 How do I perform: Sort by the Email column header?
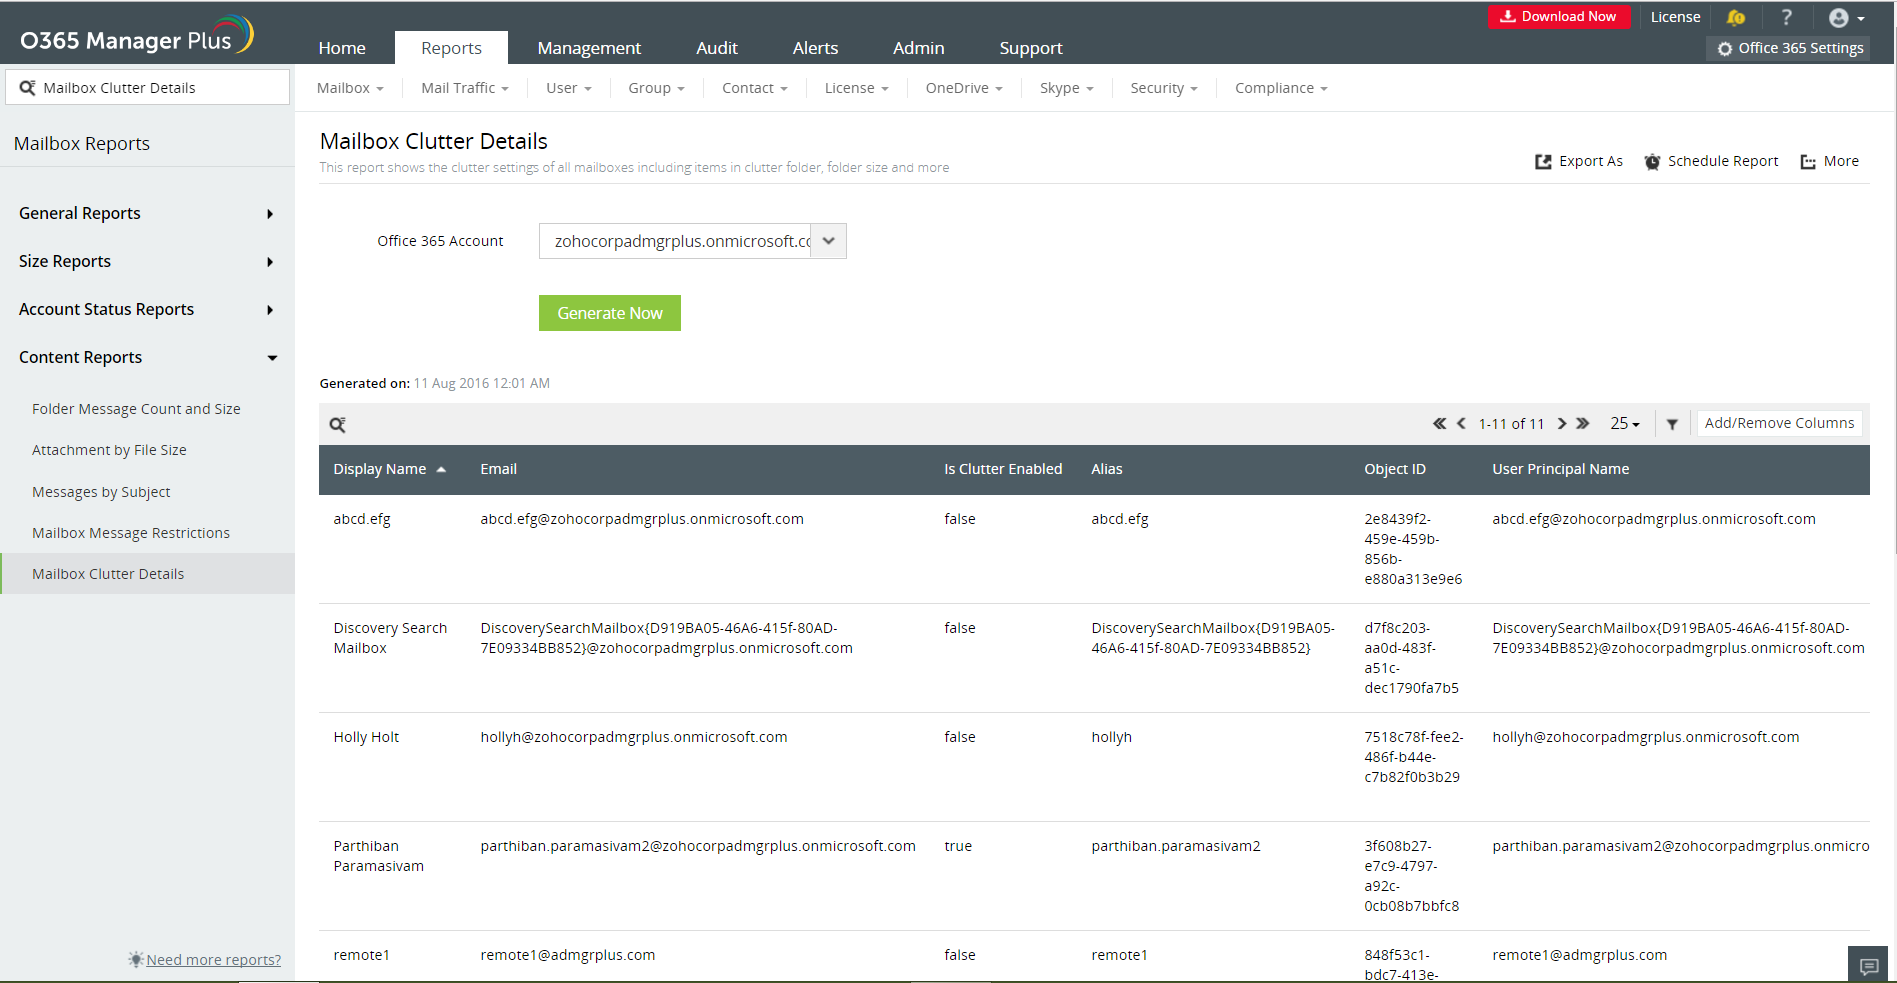point(498,469)
